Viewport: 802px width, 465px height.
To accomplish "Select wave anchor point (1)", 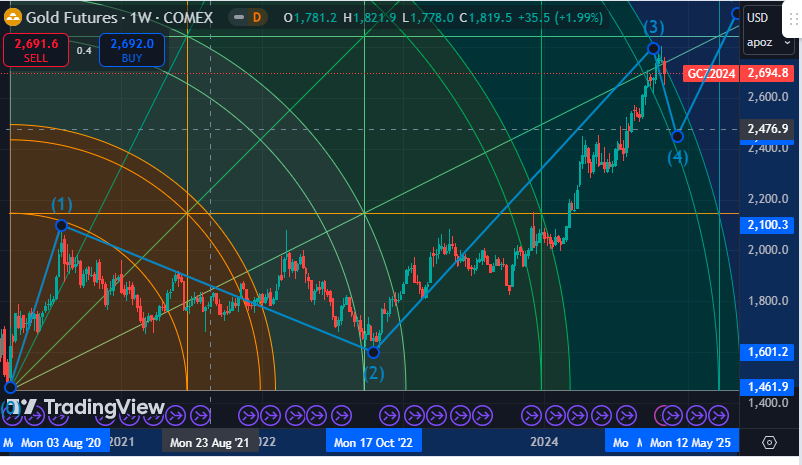I will [x=61, y=225].
